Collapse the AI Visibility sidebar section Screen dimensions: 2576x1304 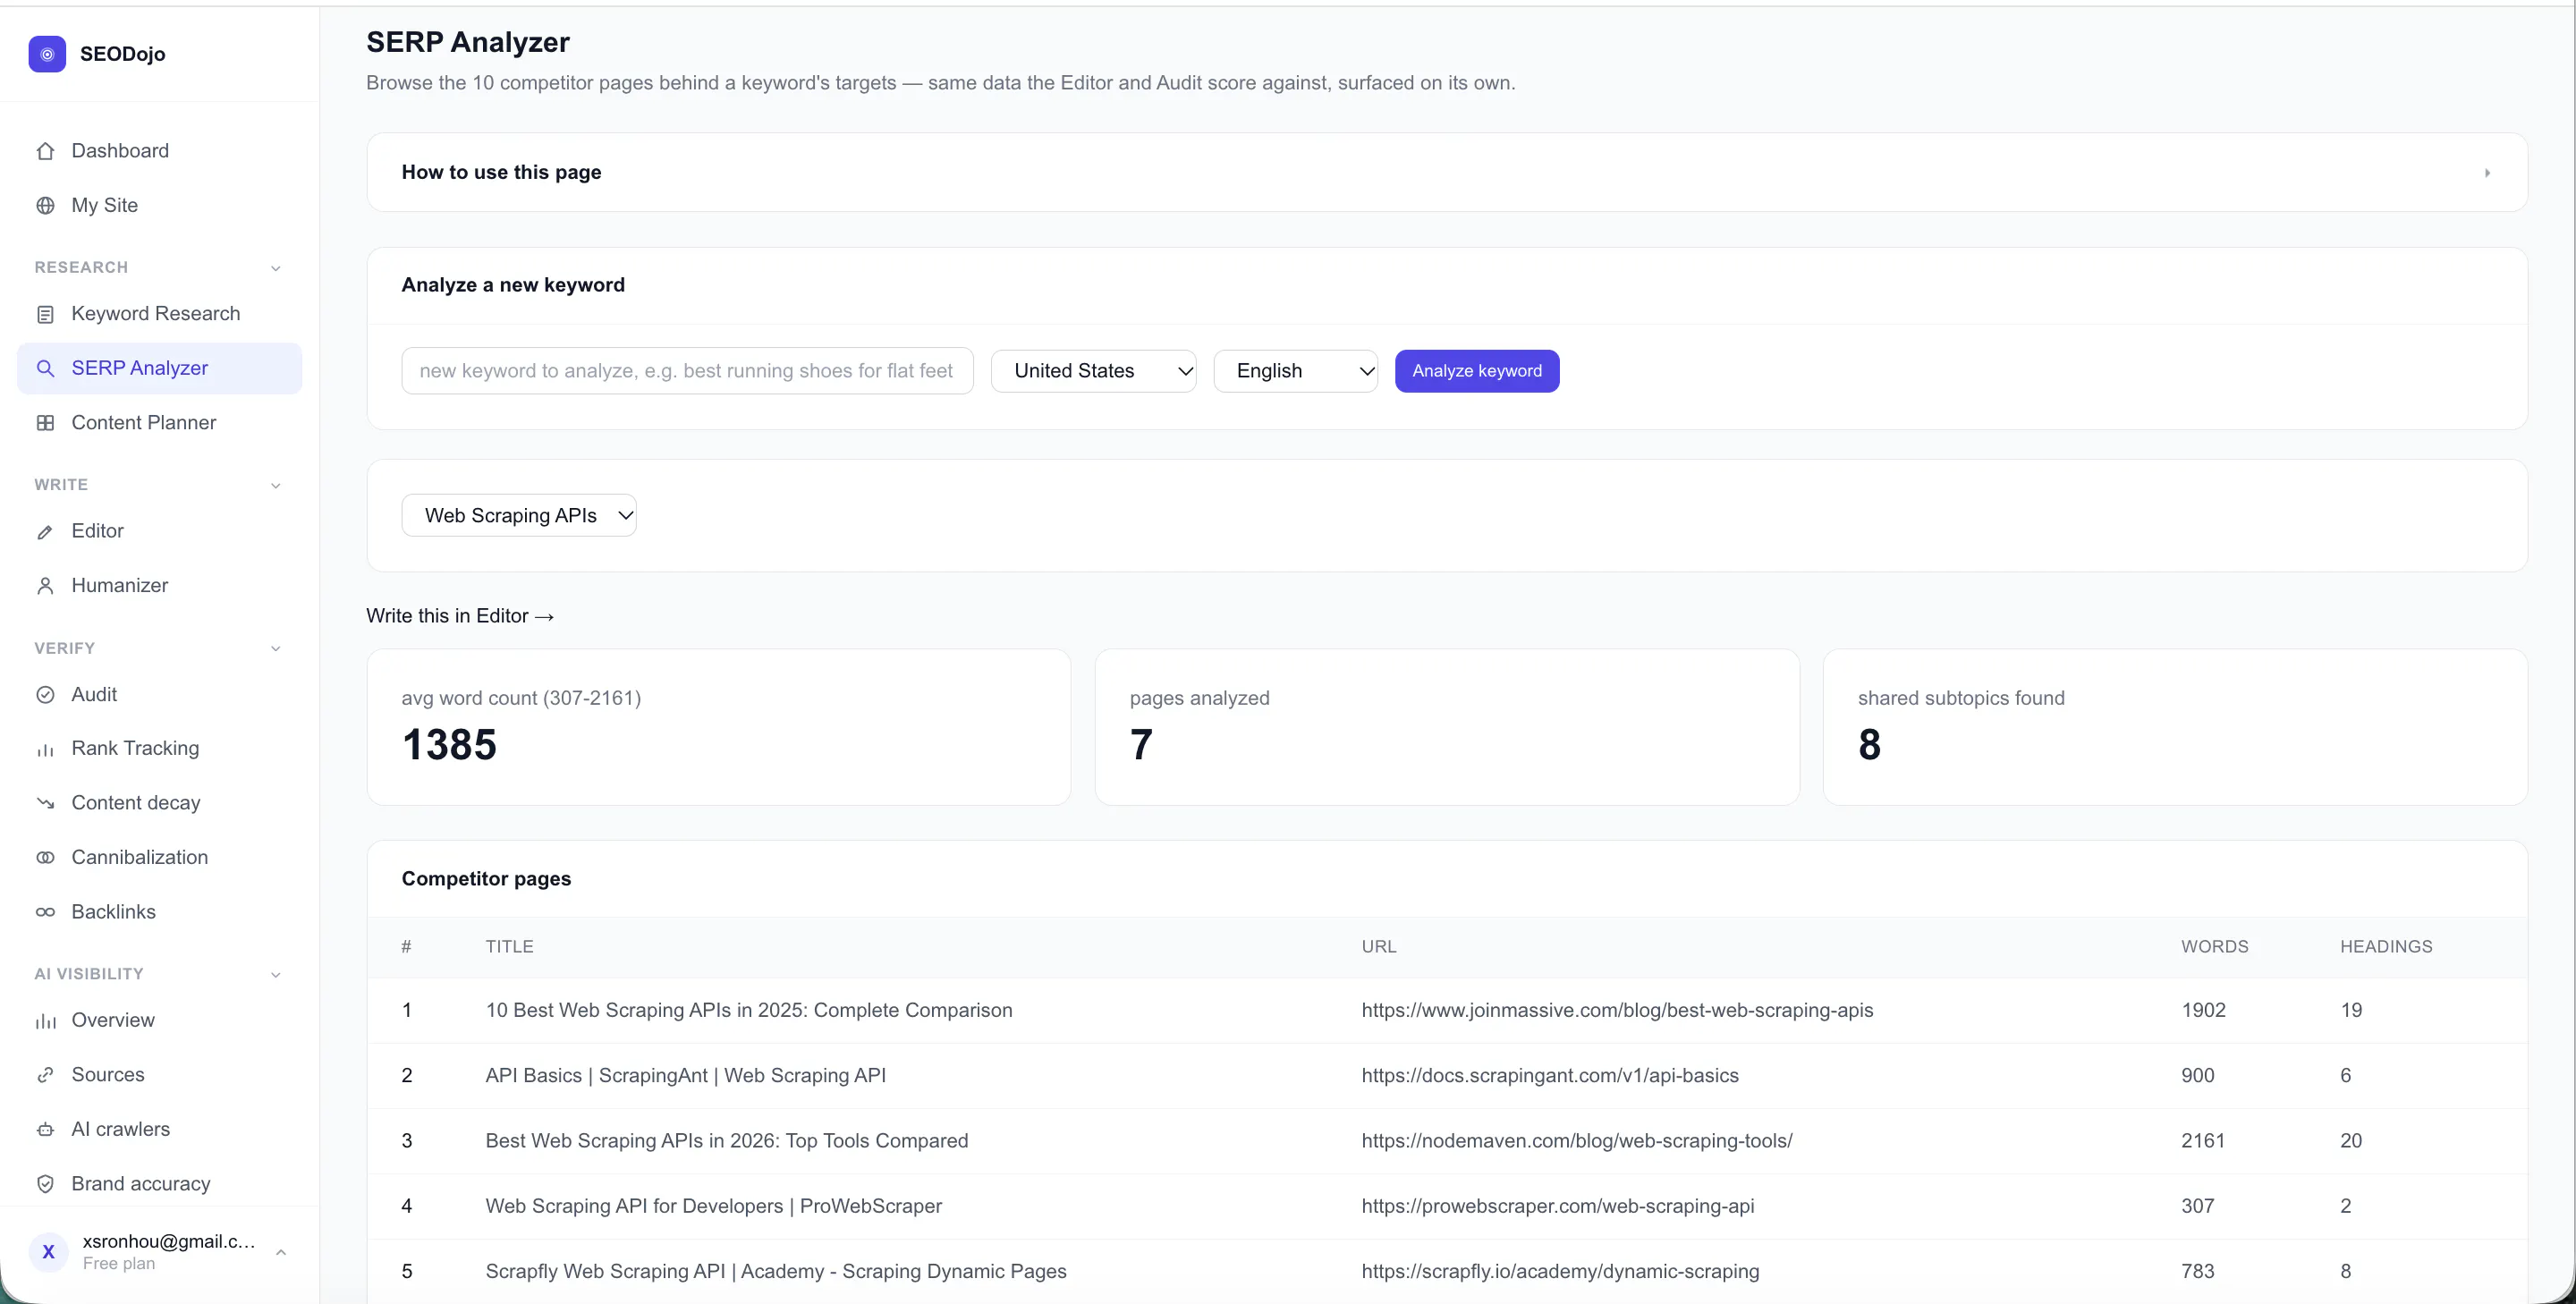[276, 975]
